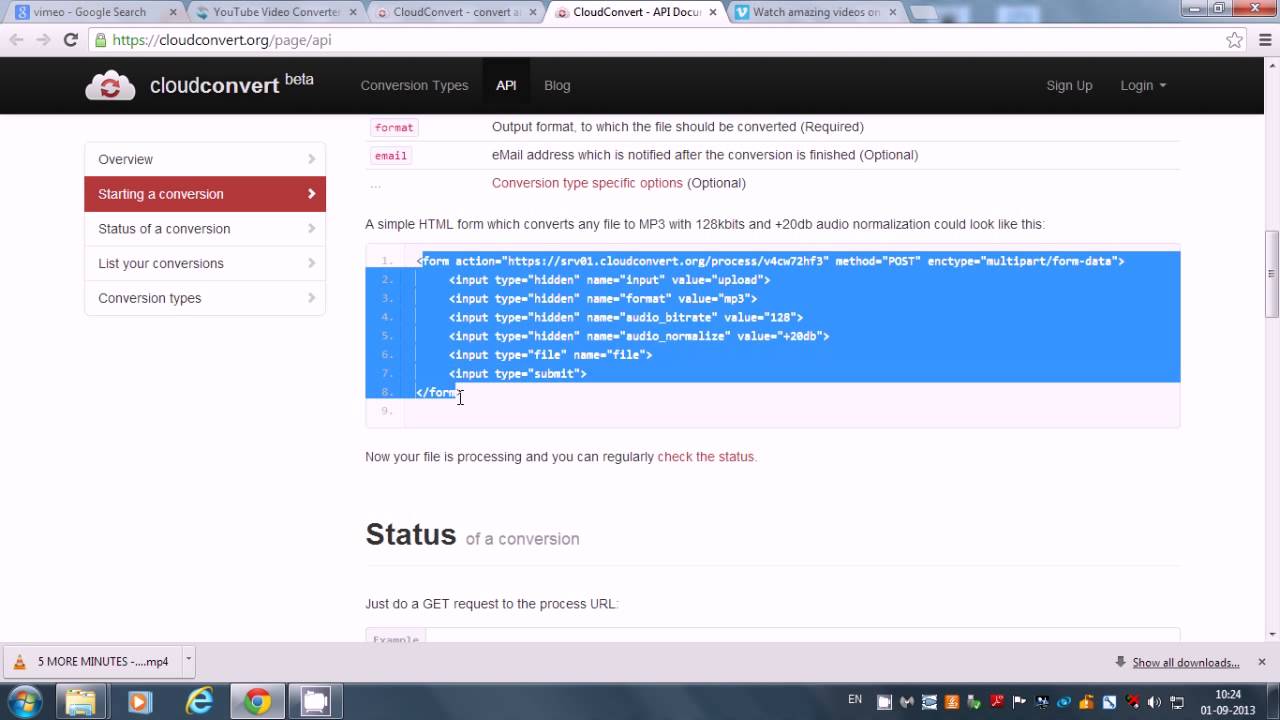The height and width of the screenshot is (720, 1280).
Task: Bookmark this page with the star icon
Action: [x=1235, y=40]
